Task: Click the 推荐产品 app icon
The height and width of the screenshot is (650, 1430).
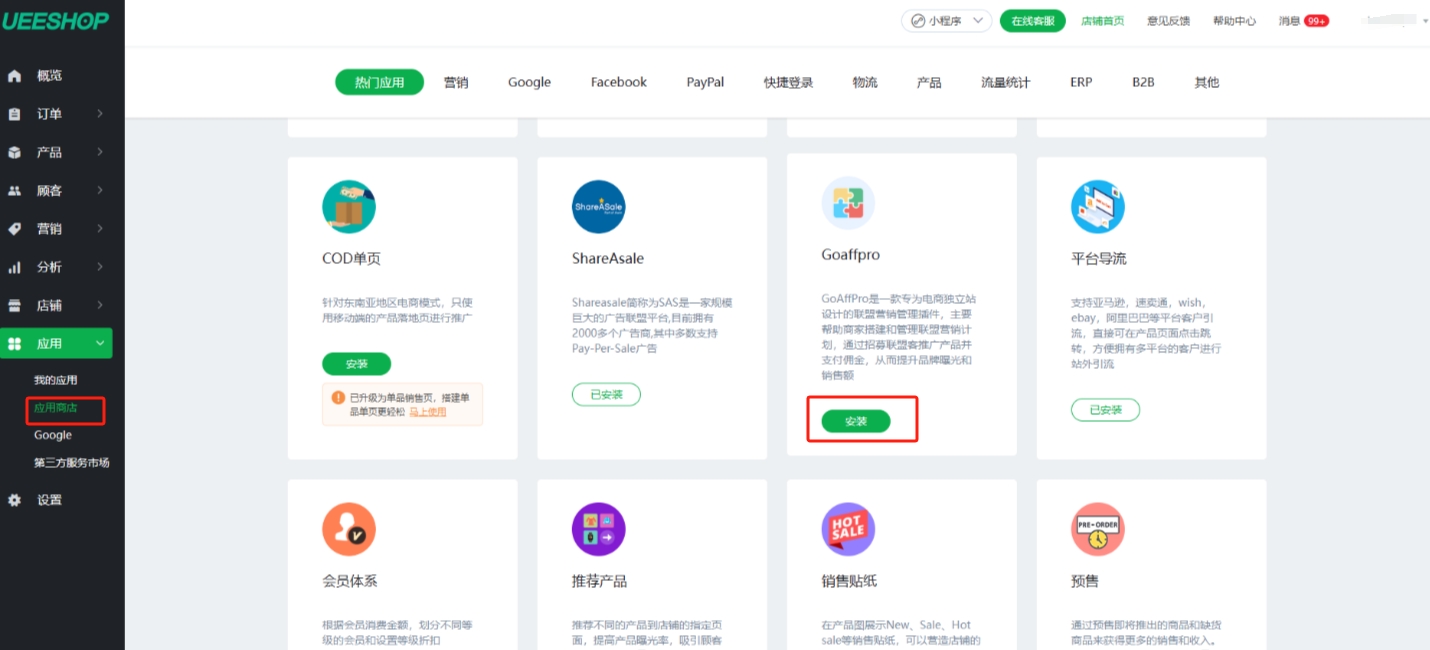Action: pos(599,529)
